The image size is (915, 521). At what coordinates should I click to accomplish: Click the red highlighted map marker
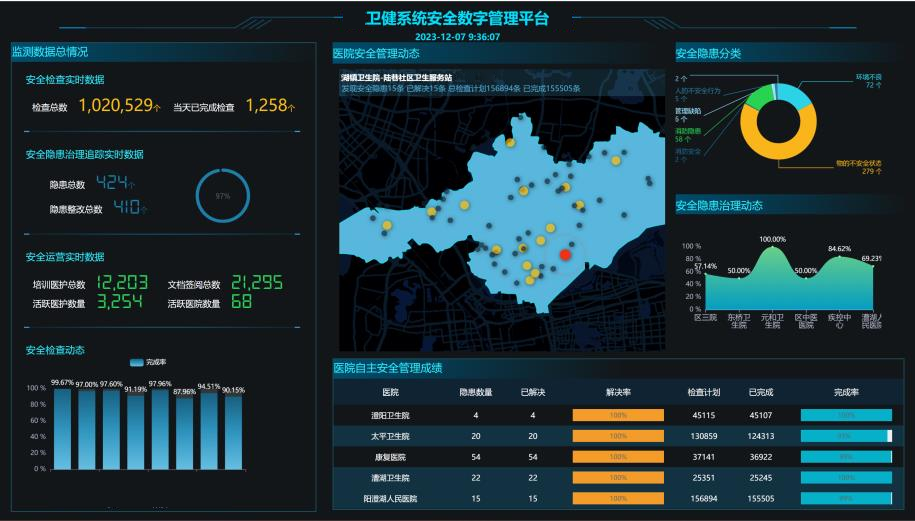tap(565, 255)
